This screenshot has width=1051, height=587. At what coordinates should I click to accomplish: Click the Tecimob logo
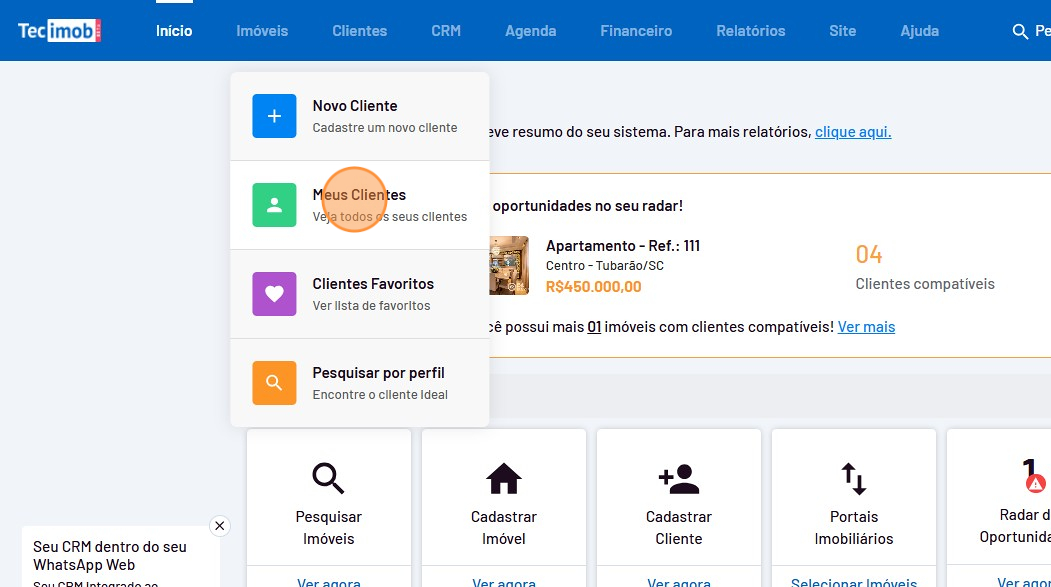coord(59,31)
